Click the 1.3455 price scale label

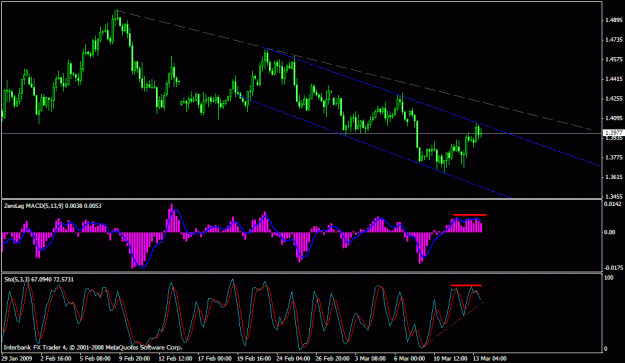(613, 196)
